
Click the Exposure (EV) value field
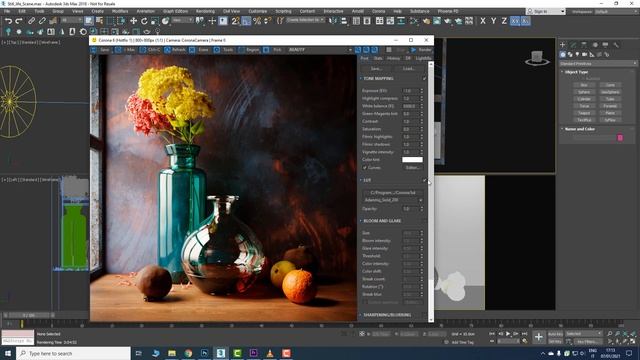tap(411, 91)
